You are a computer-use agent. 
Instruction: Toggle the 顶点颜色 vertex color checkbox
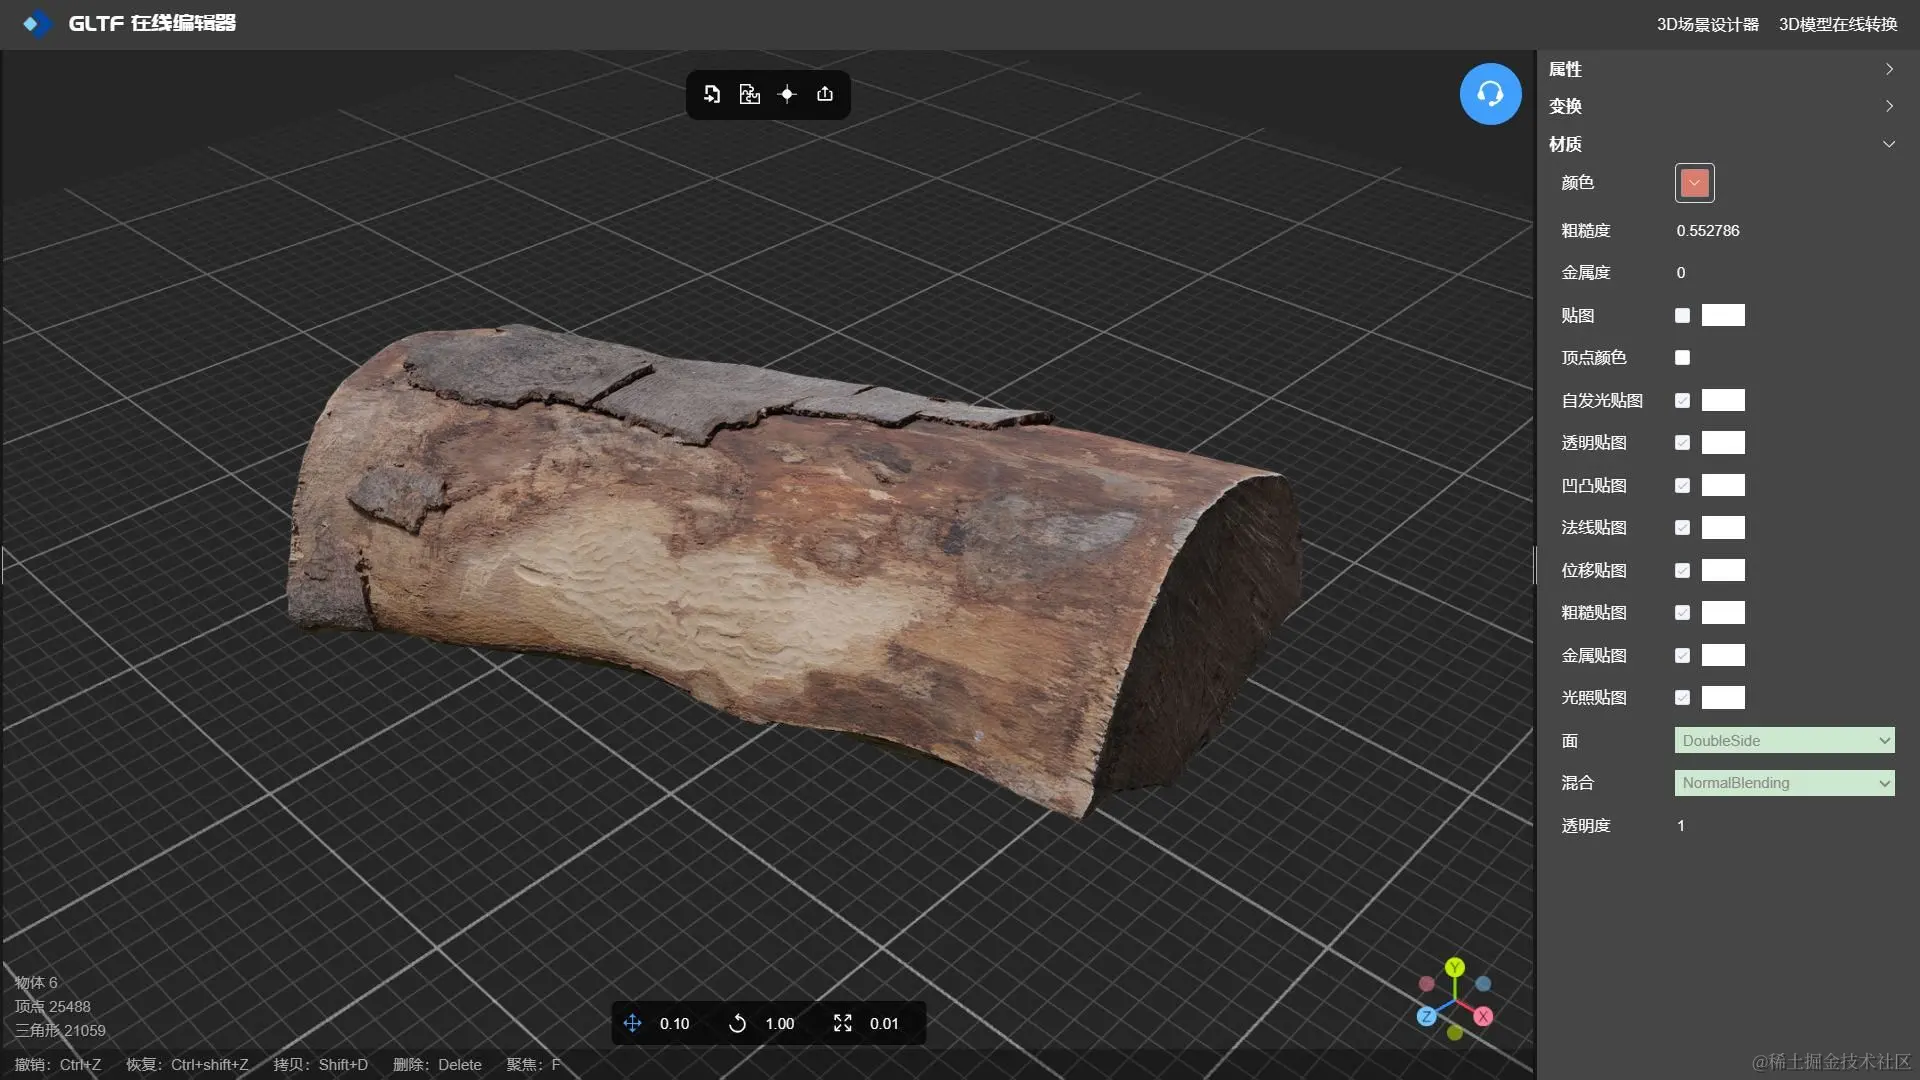pyautogui.click(x=1682, y=358)
